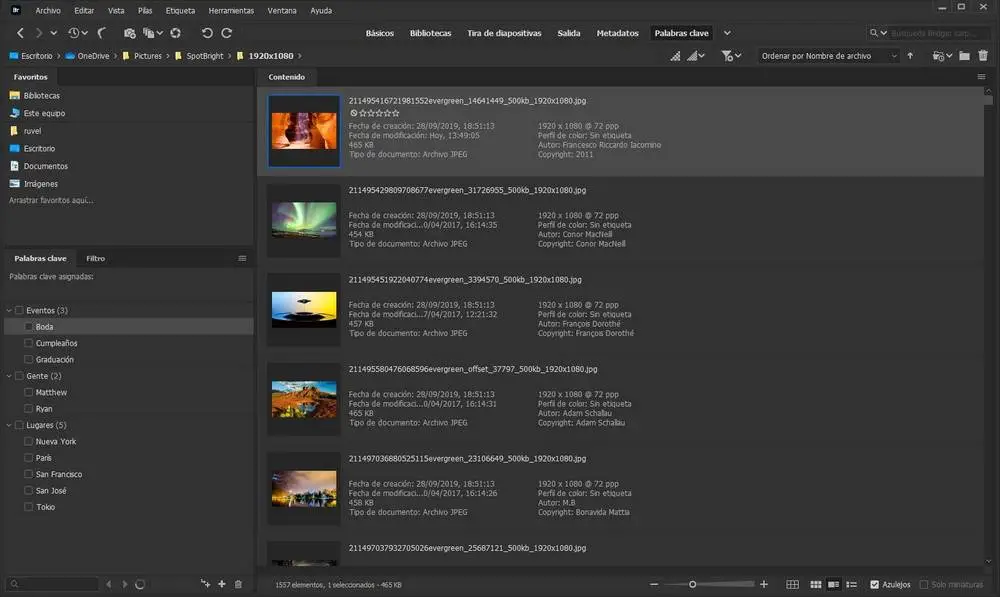Rotate image 90° clockwise
1000x597 pixels.
coord(228,33)
